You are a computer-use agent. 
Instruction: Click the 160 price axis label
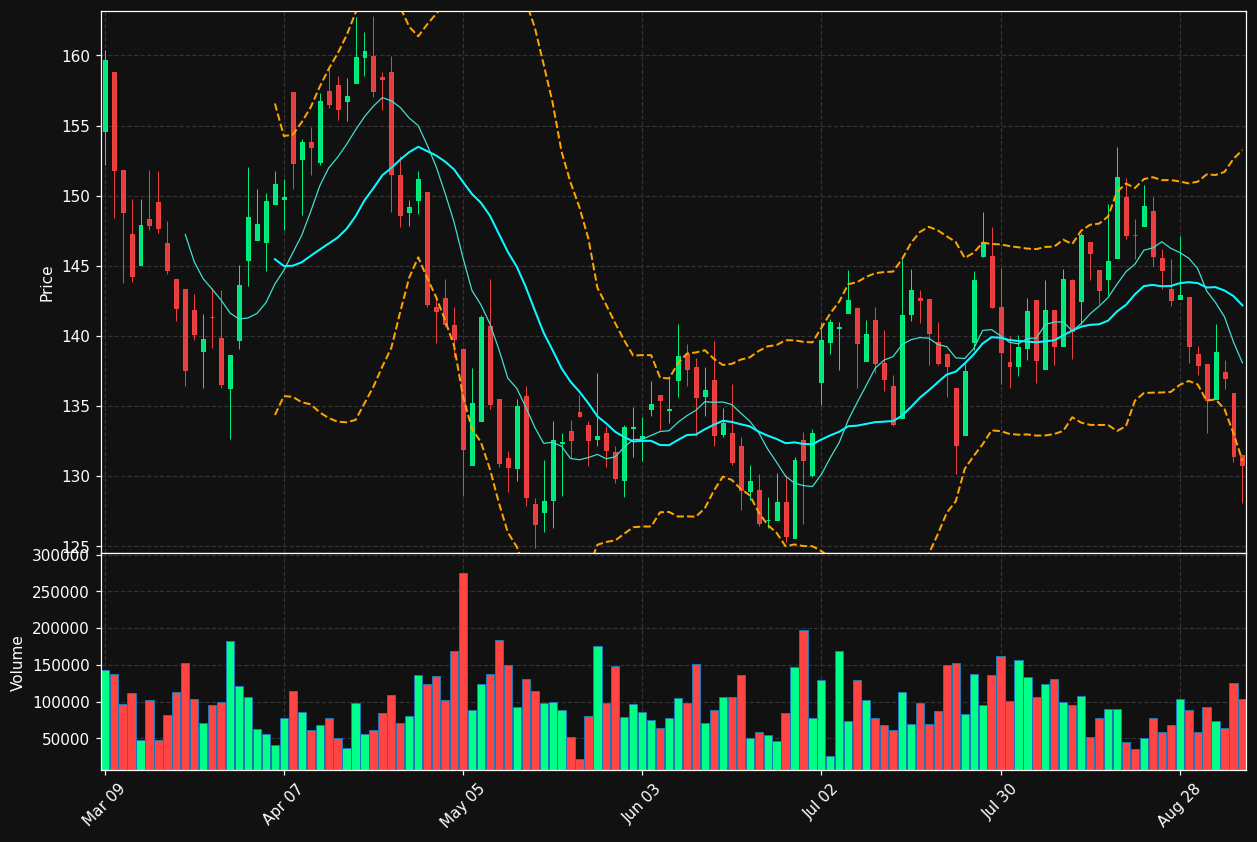pyautogui.click(x=75, y=56)
